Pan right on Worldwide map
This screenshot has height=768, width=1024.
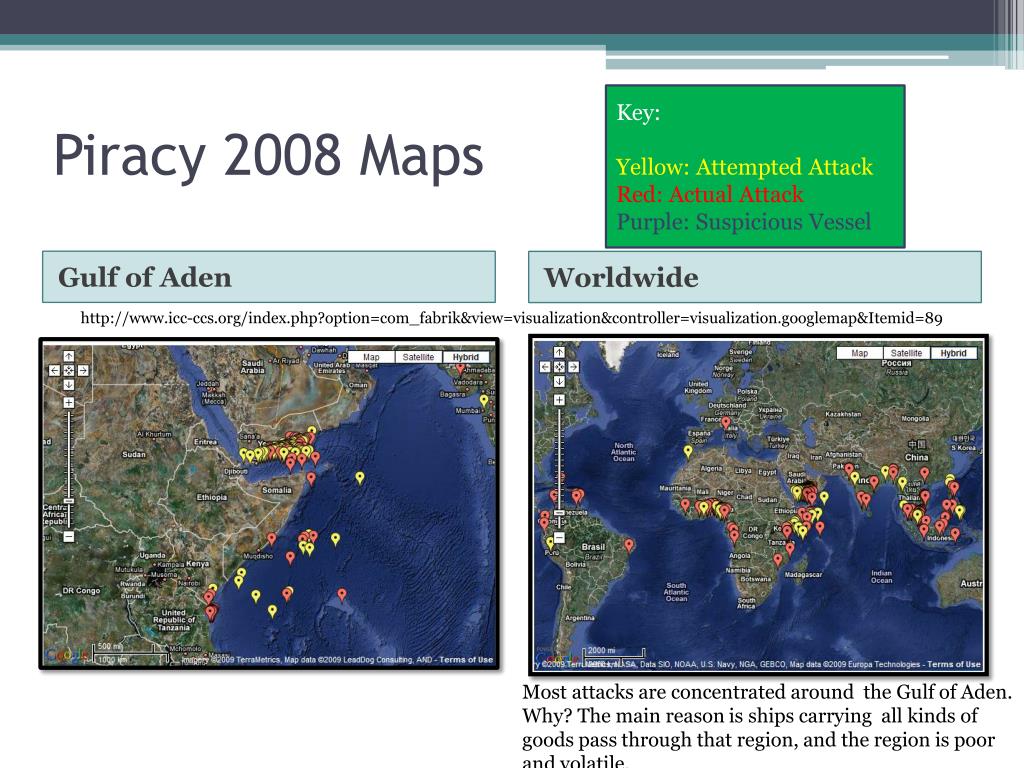click(573, 367)
